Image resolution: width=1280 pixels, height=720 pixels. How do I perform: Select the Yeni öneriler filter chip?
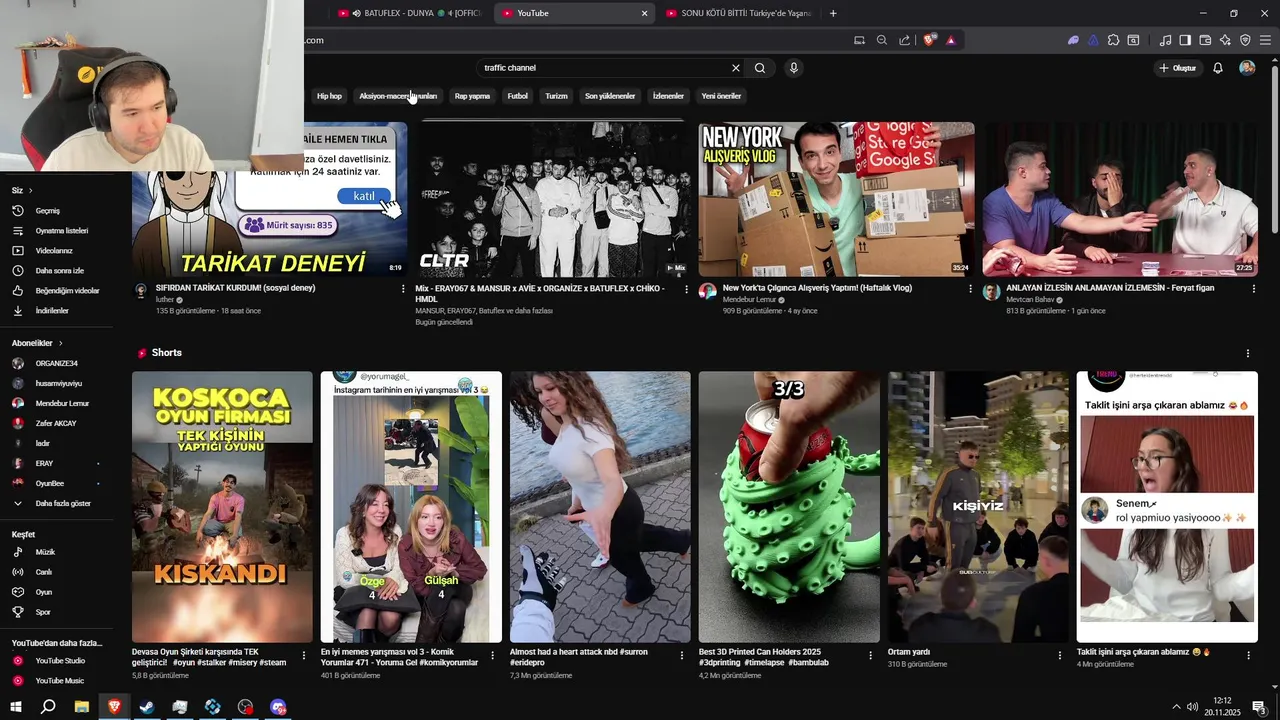click(x=721, y=96)
